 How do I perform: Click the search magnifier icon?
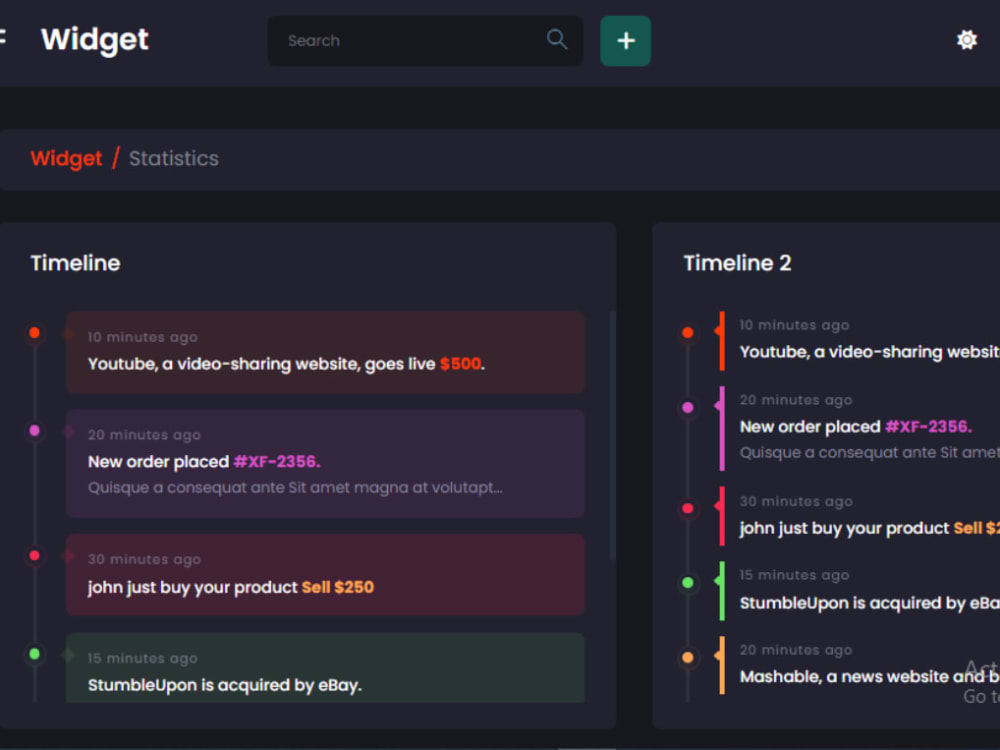pos(557,40)
